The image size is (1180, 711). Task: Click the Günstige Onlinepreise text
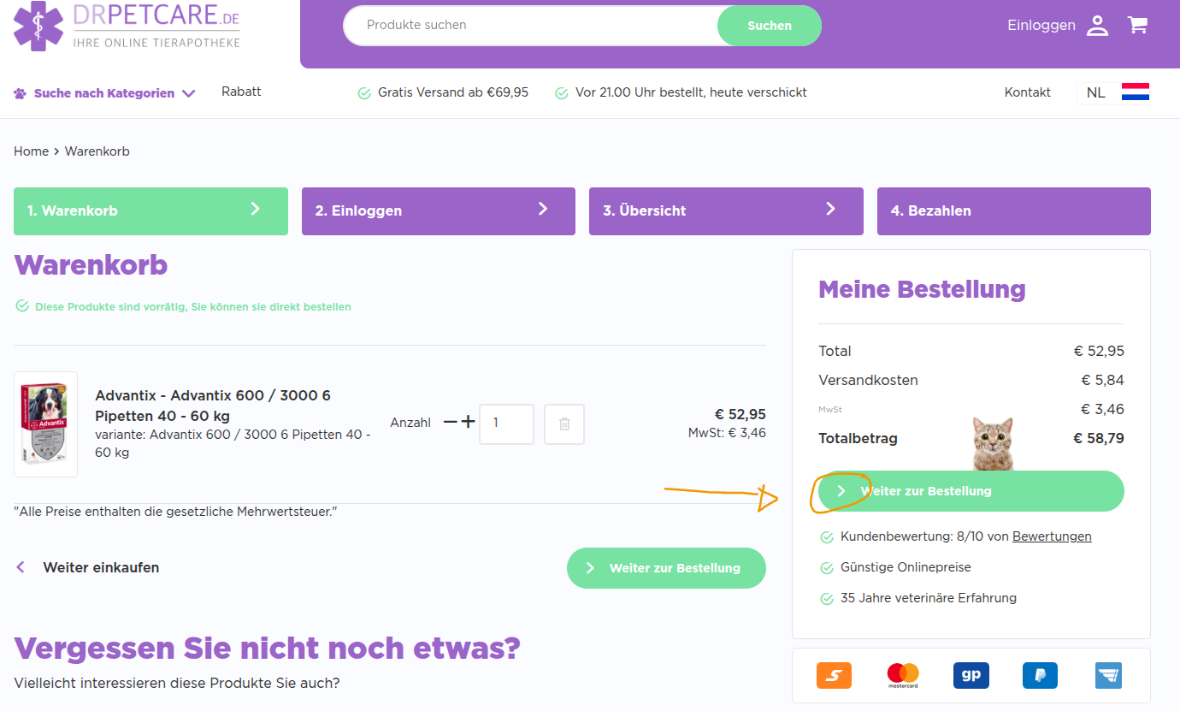[905, 567]
